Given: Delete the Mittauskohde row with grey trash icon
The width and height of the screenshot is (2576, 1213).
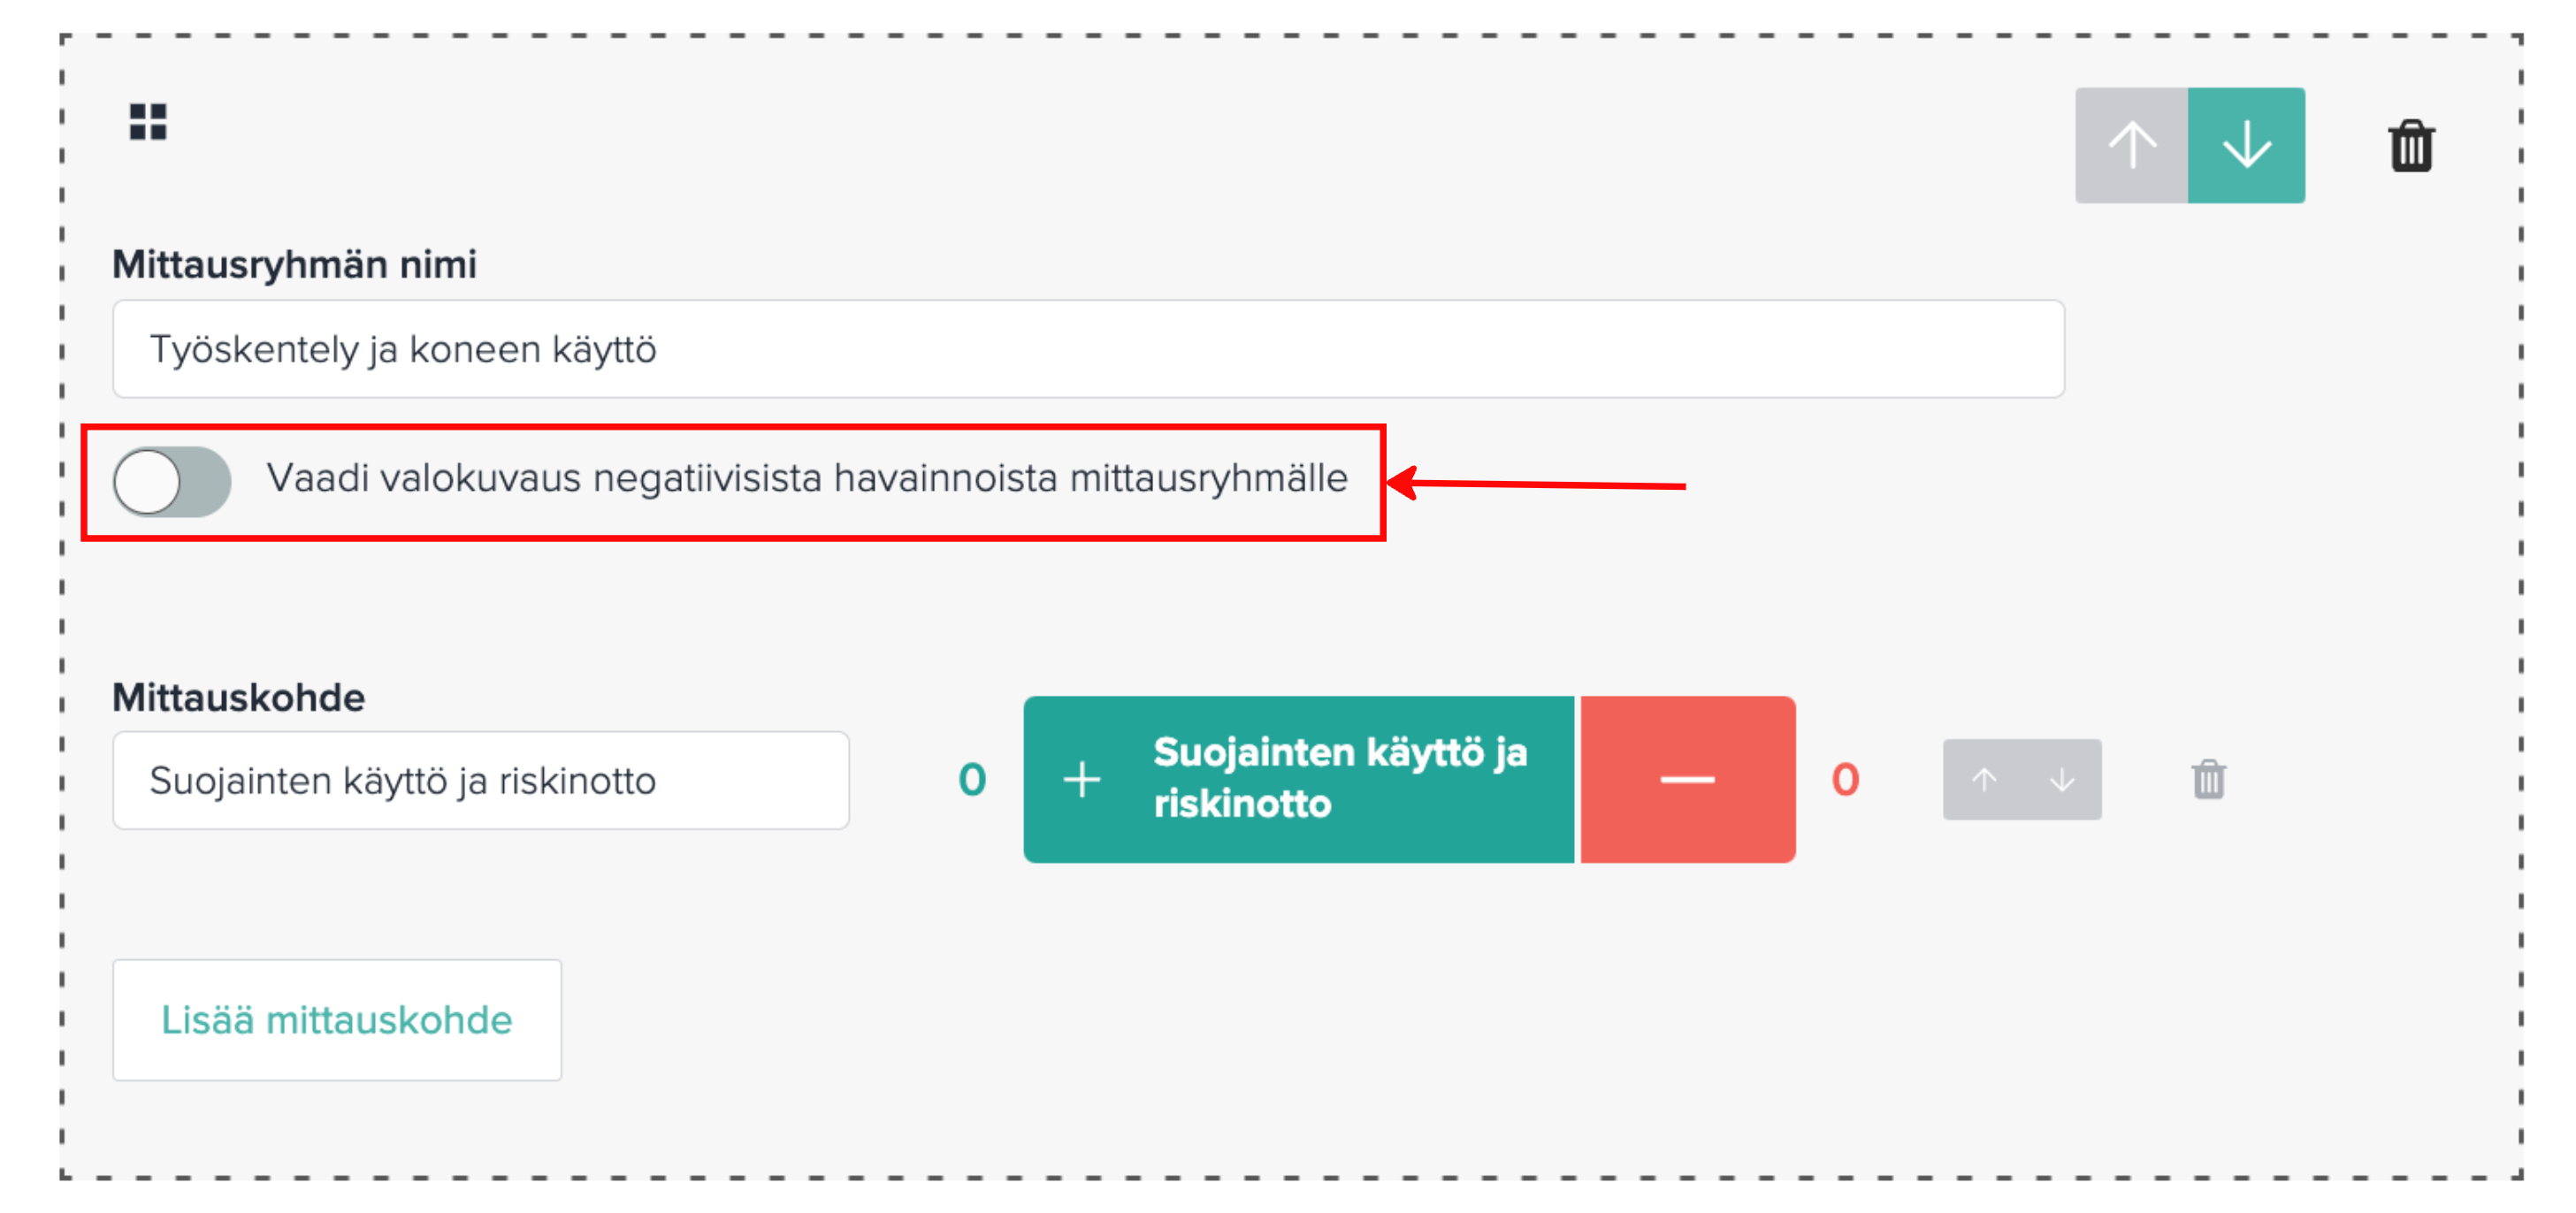Looking at the screenshot, I should (2208, 779).
